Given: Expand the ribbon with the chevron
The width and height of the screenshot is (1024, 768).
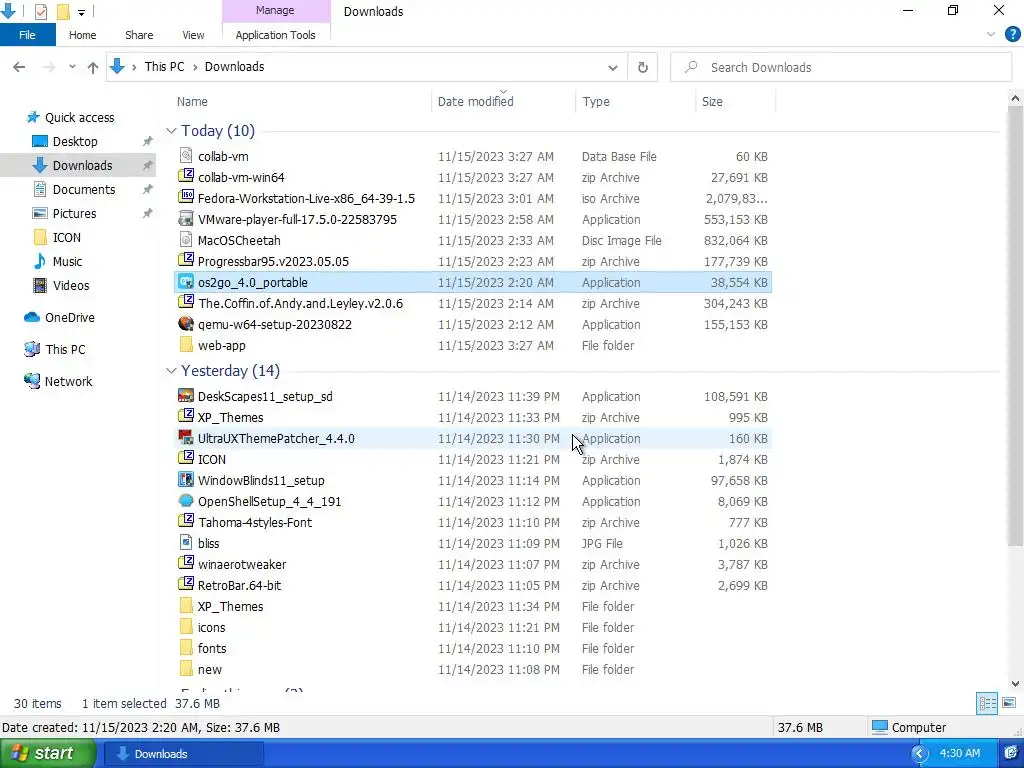Looking at the screenshot, I should pyautogui.click(x=991, y=35).
